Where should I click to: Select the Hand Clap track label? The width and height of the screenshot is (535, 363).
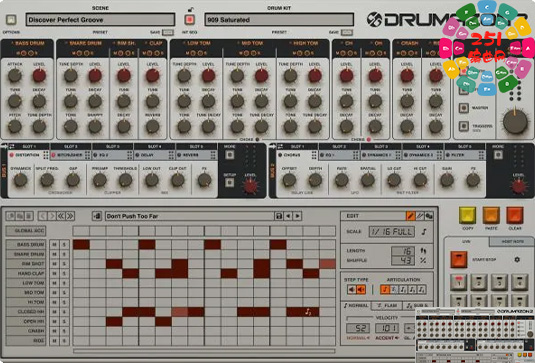click(x=26, y=273)
